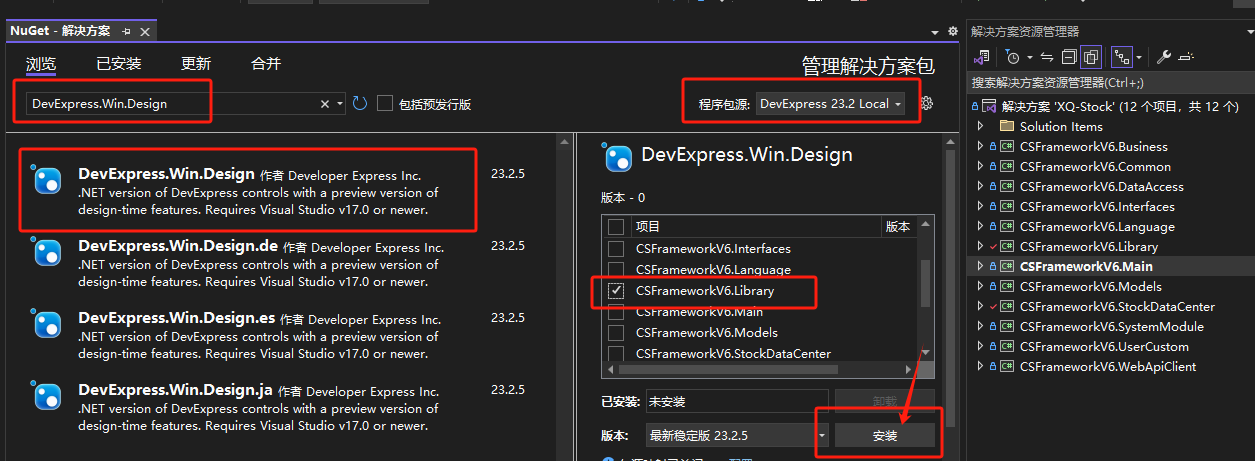This screenshot has width=1255, height=461.
Task: Toggle select-all projects checkbox in header
Action: coord(616,227)
